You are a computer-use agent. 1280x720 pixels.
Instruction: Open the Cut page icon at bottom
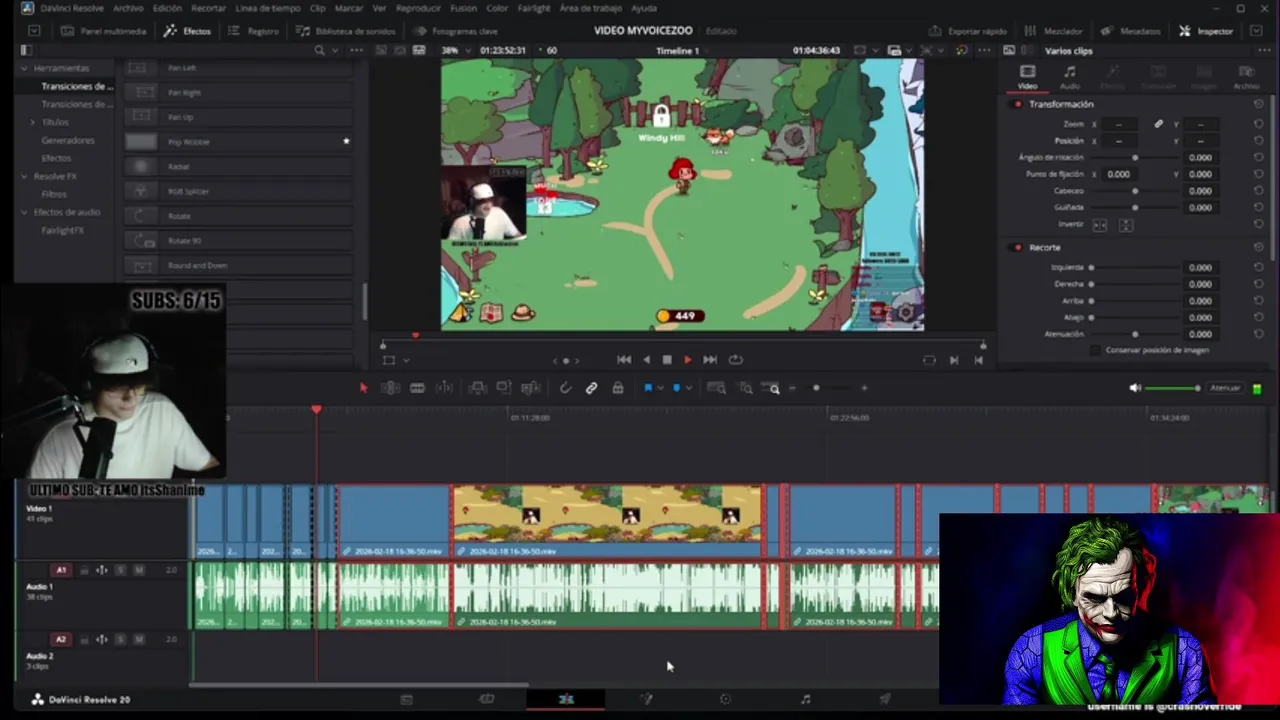pyautogui.click(x=486, y=699)
